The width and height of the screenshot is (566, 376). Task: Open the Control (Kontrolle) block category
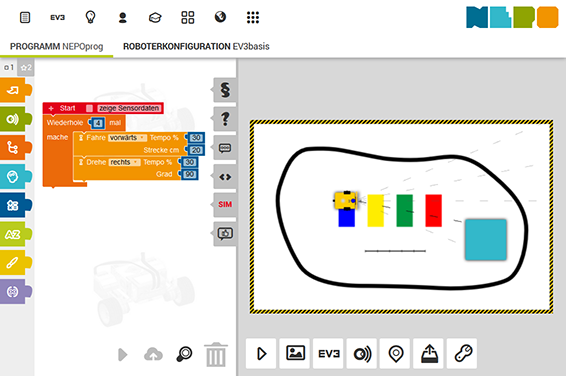(x=14, y=148)
